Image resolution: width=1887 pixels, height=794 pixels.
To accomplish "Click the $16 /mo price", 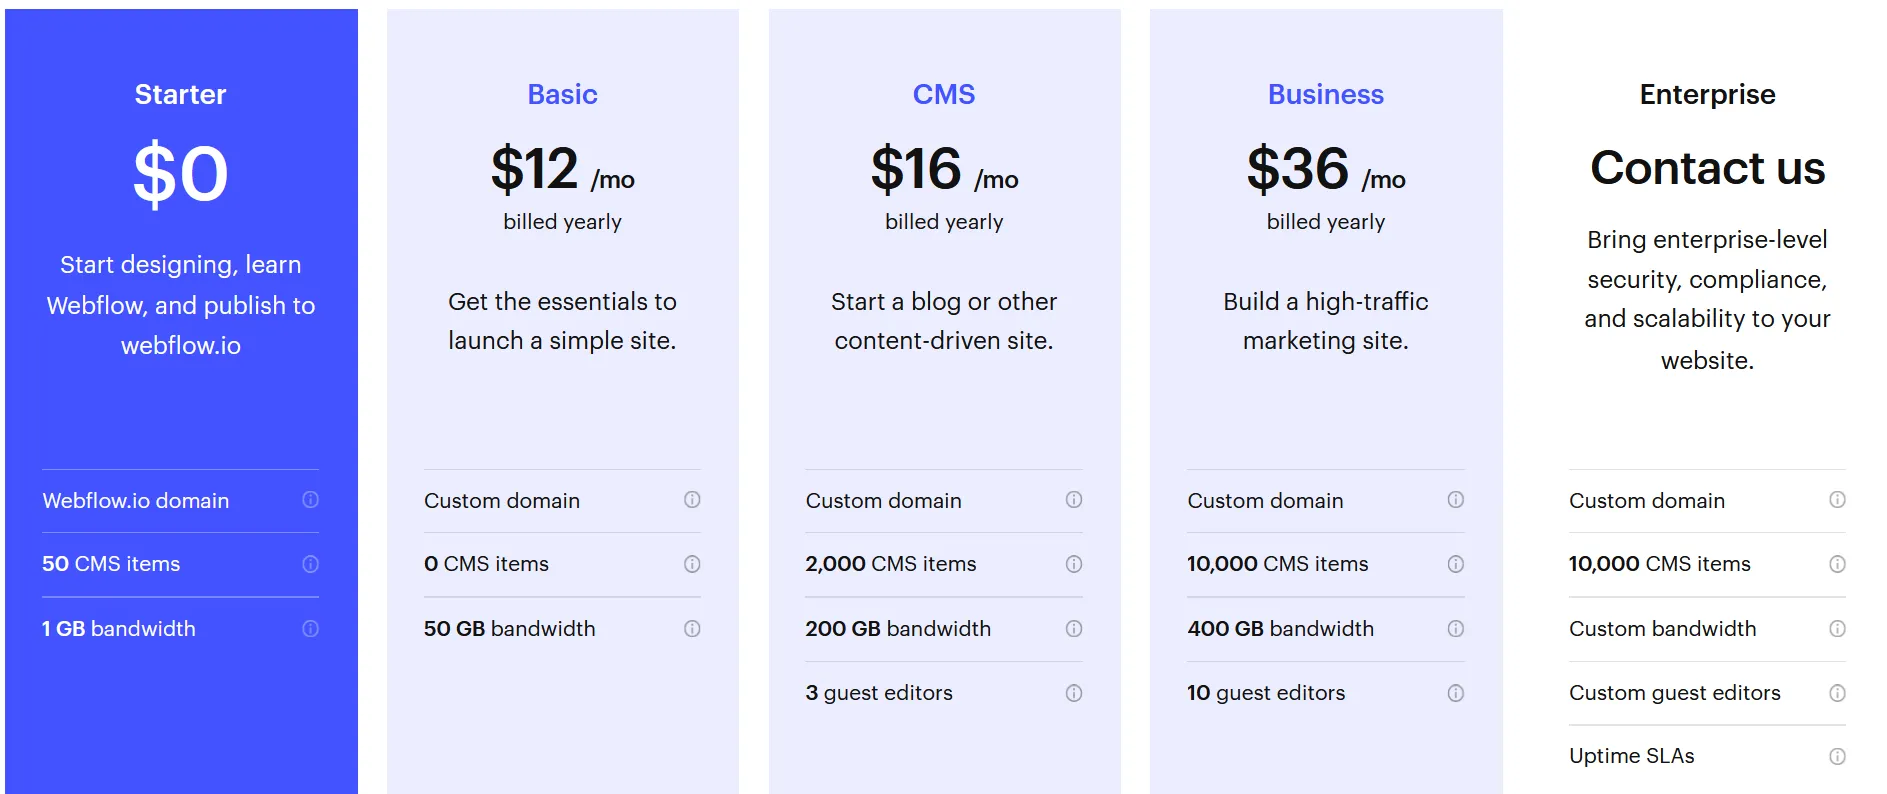I will click(944, 169).
